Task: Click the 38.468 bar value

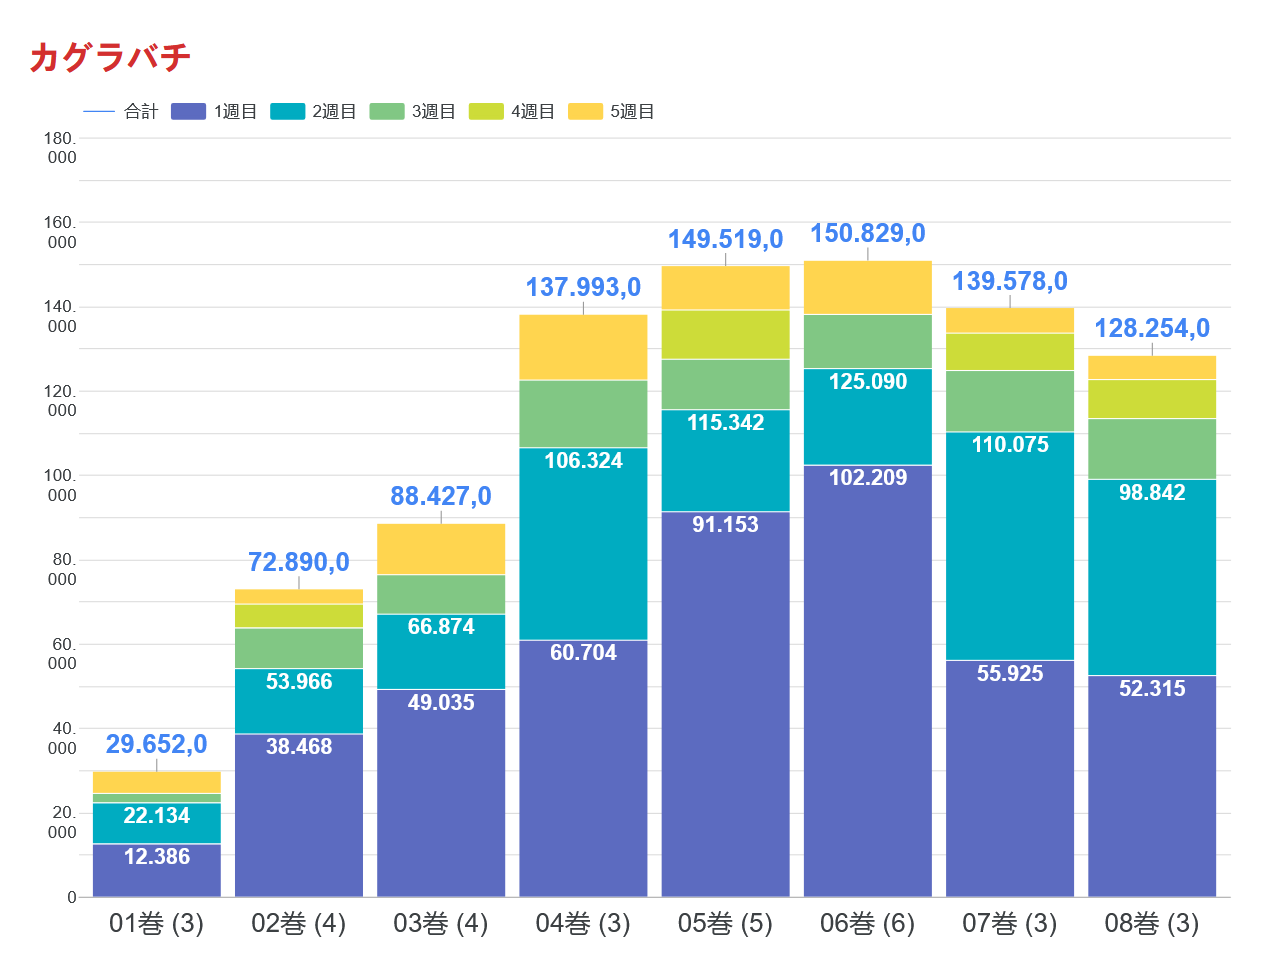Action: pyautogui.click(x=299, y=746)
